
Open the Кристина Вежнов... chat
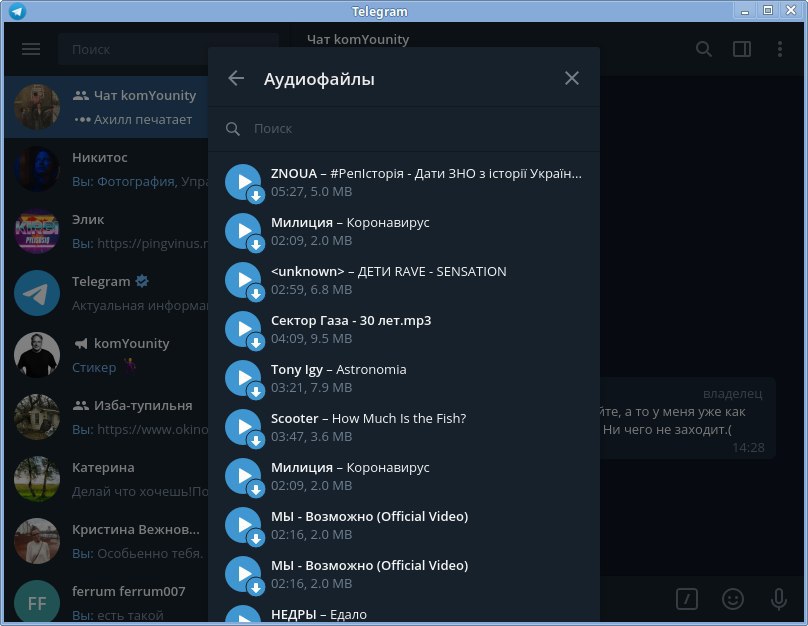tap(106, 540)
